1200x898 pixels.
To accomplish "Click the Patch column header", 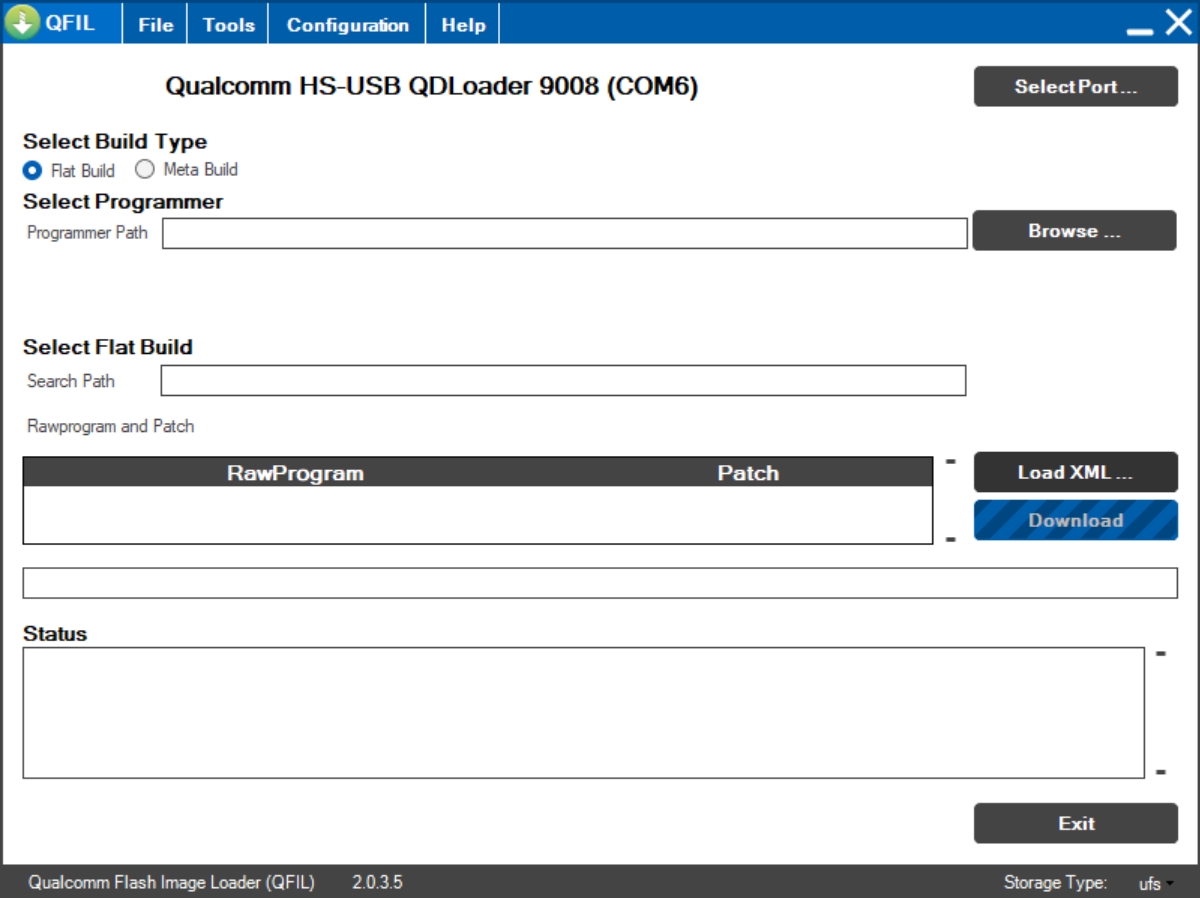I will pyautogui.click(x=748, y=473).
